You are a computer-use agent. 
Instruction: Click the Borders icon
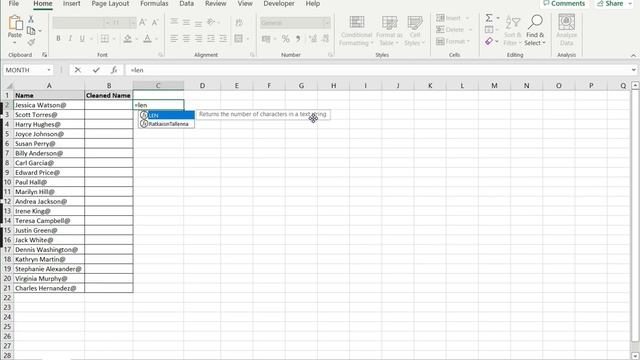104,38
